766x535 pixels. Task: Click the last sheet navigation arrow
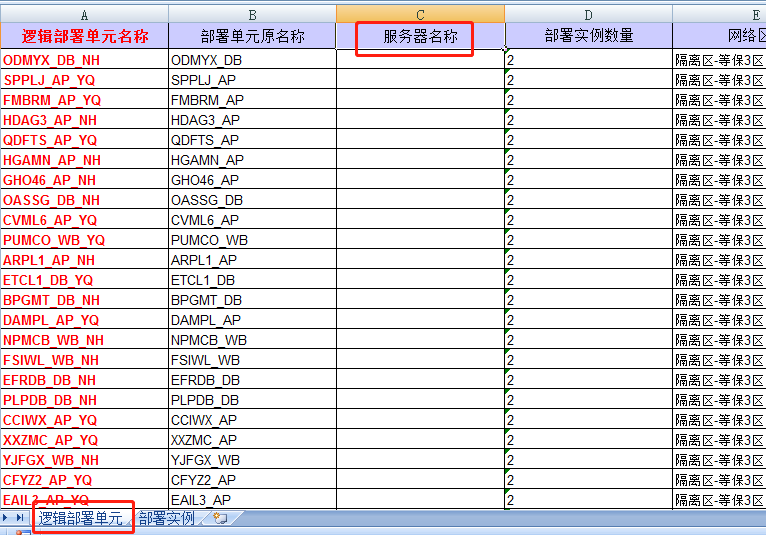click(20, 517)
